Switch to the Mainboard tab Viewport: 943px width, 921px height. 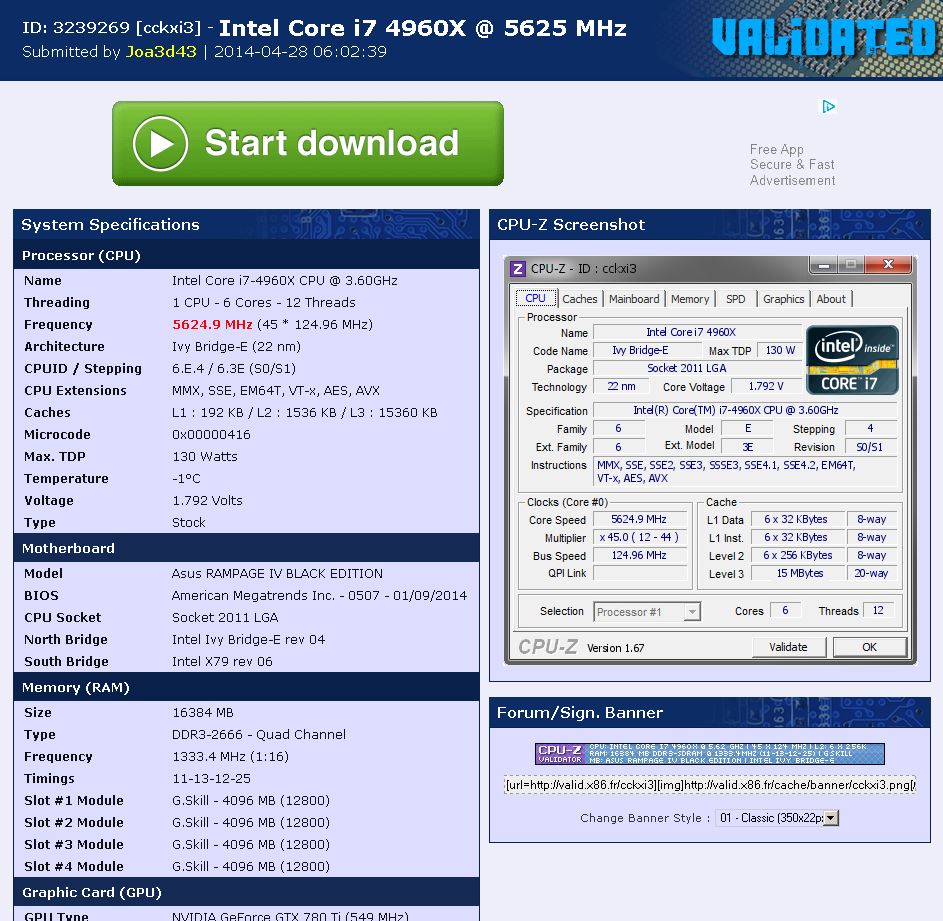pyautogui.click(x=634, y=299)
